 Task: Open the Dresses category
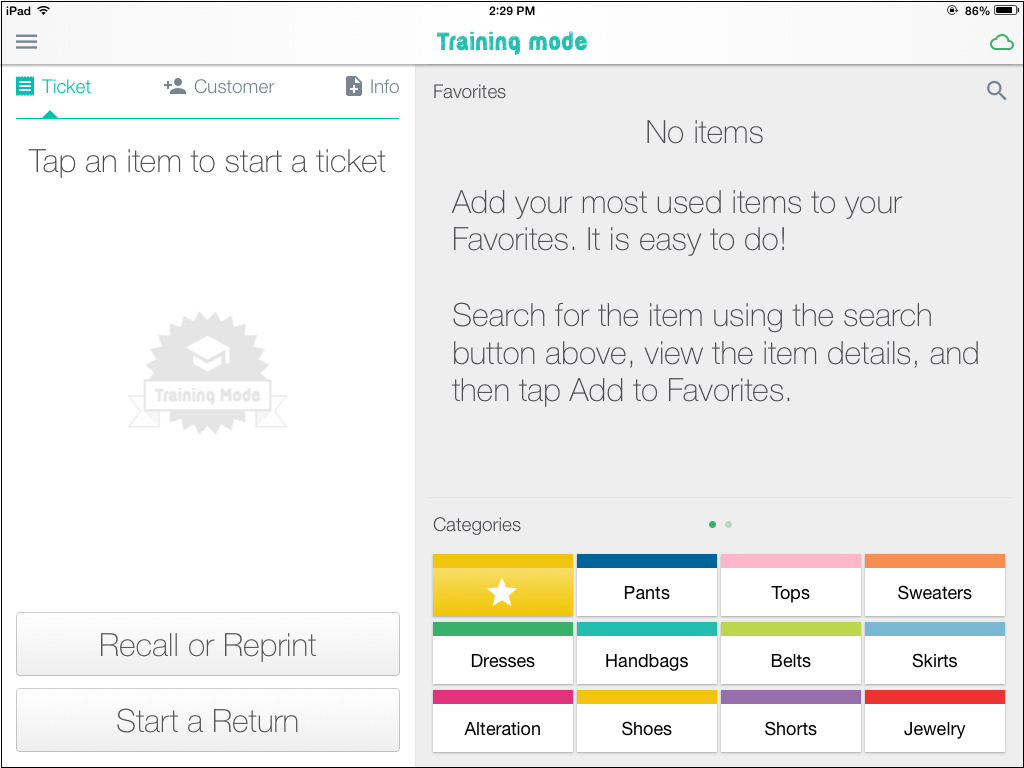point(502,653)
